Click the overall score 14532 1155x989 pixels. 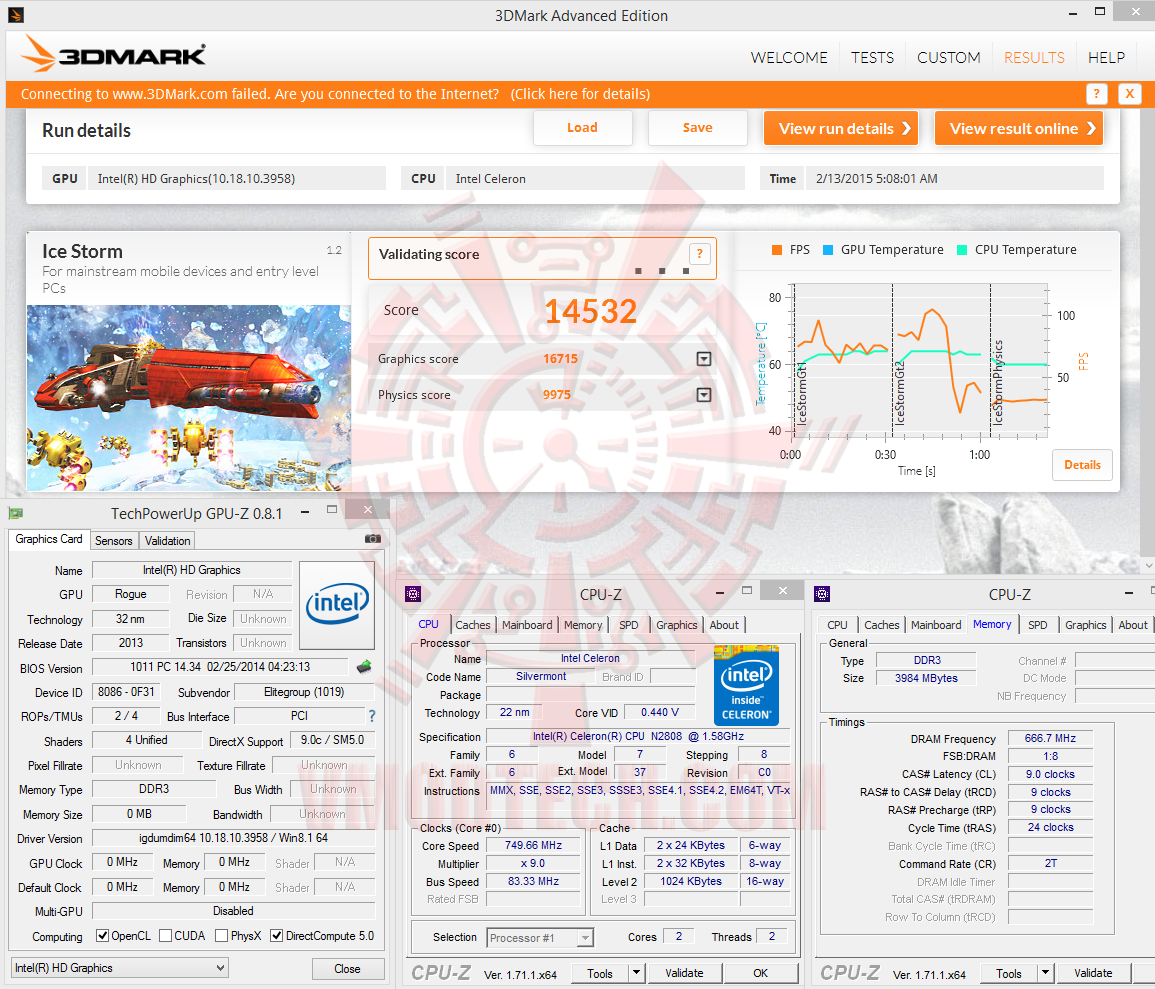click(590, 311)
